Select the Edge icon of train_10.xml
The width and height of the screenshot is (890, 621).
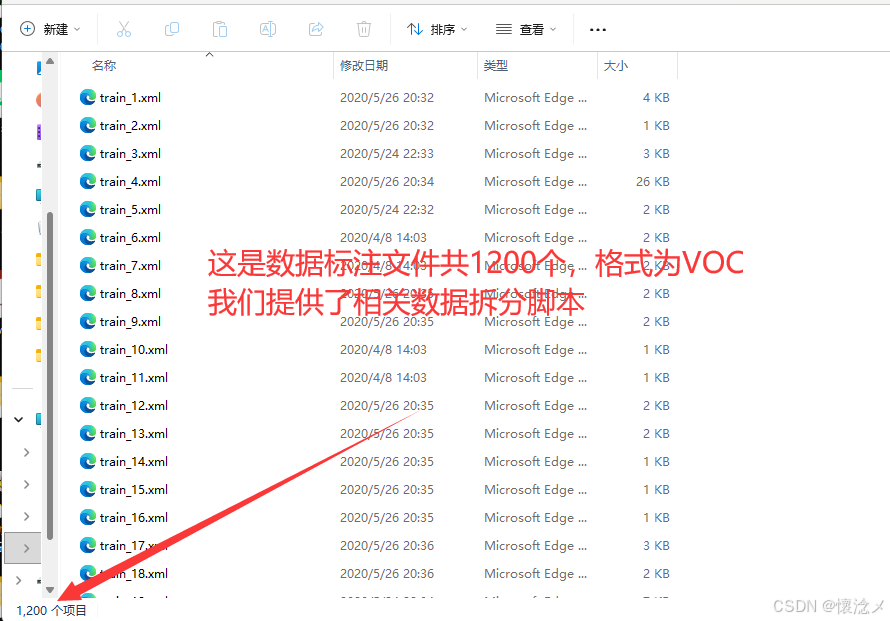pos(88,350)
